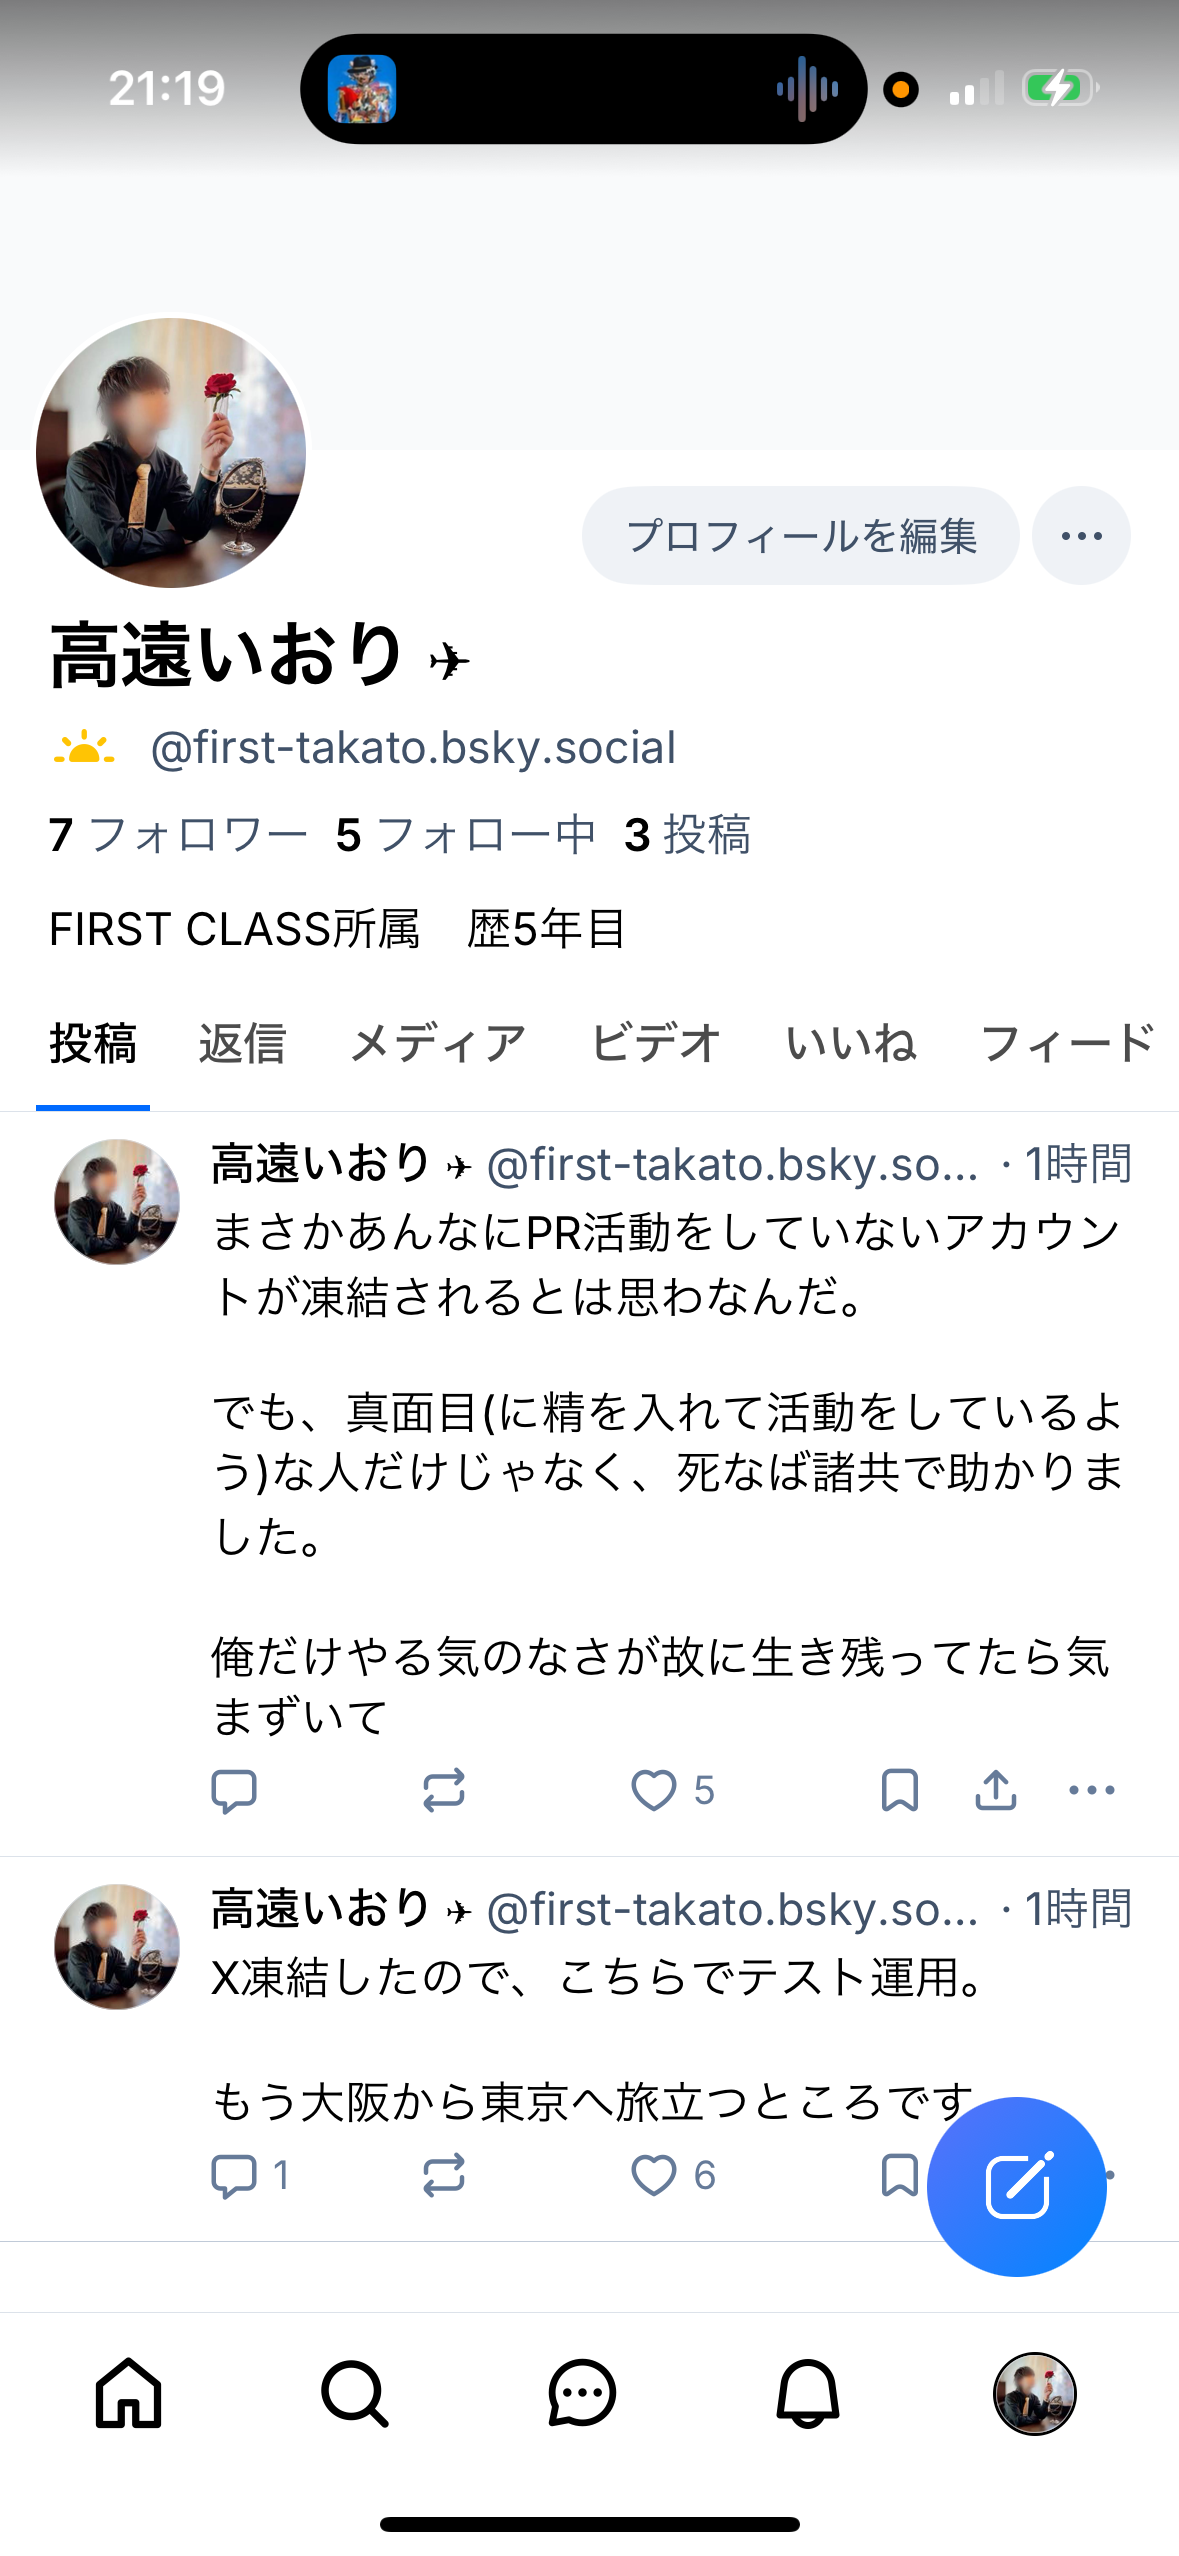Image resolution: width=1179 pixels, height=2556 pixels.
Task: Open the first post's more options menu
Action: [x=1088, y=1791]
